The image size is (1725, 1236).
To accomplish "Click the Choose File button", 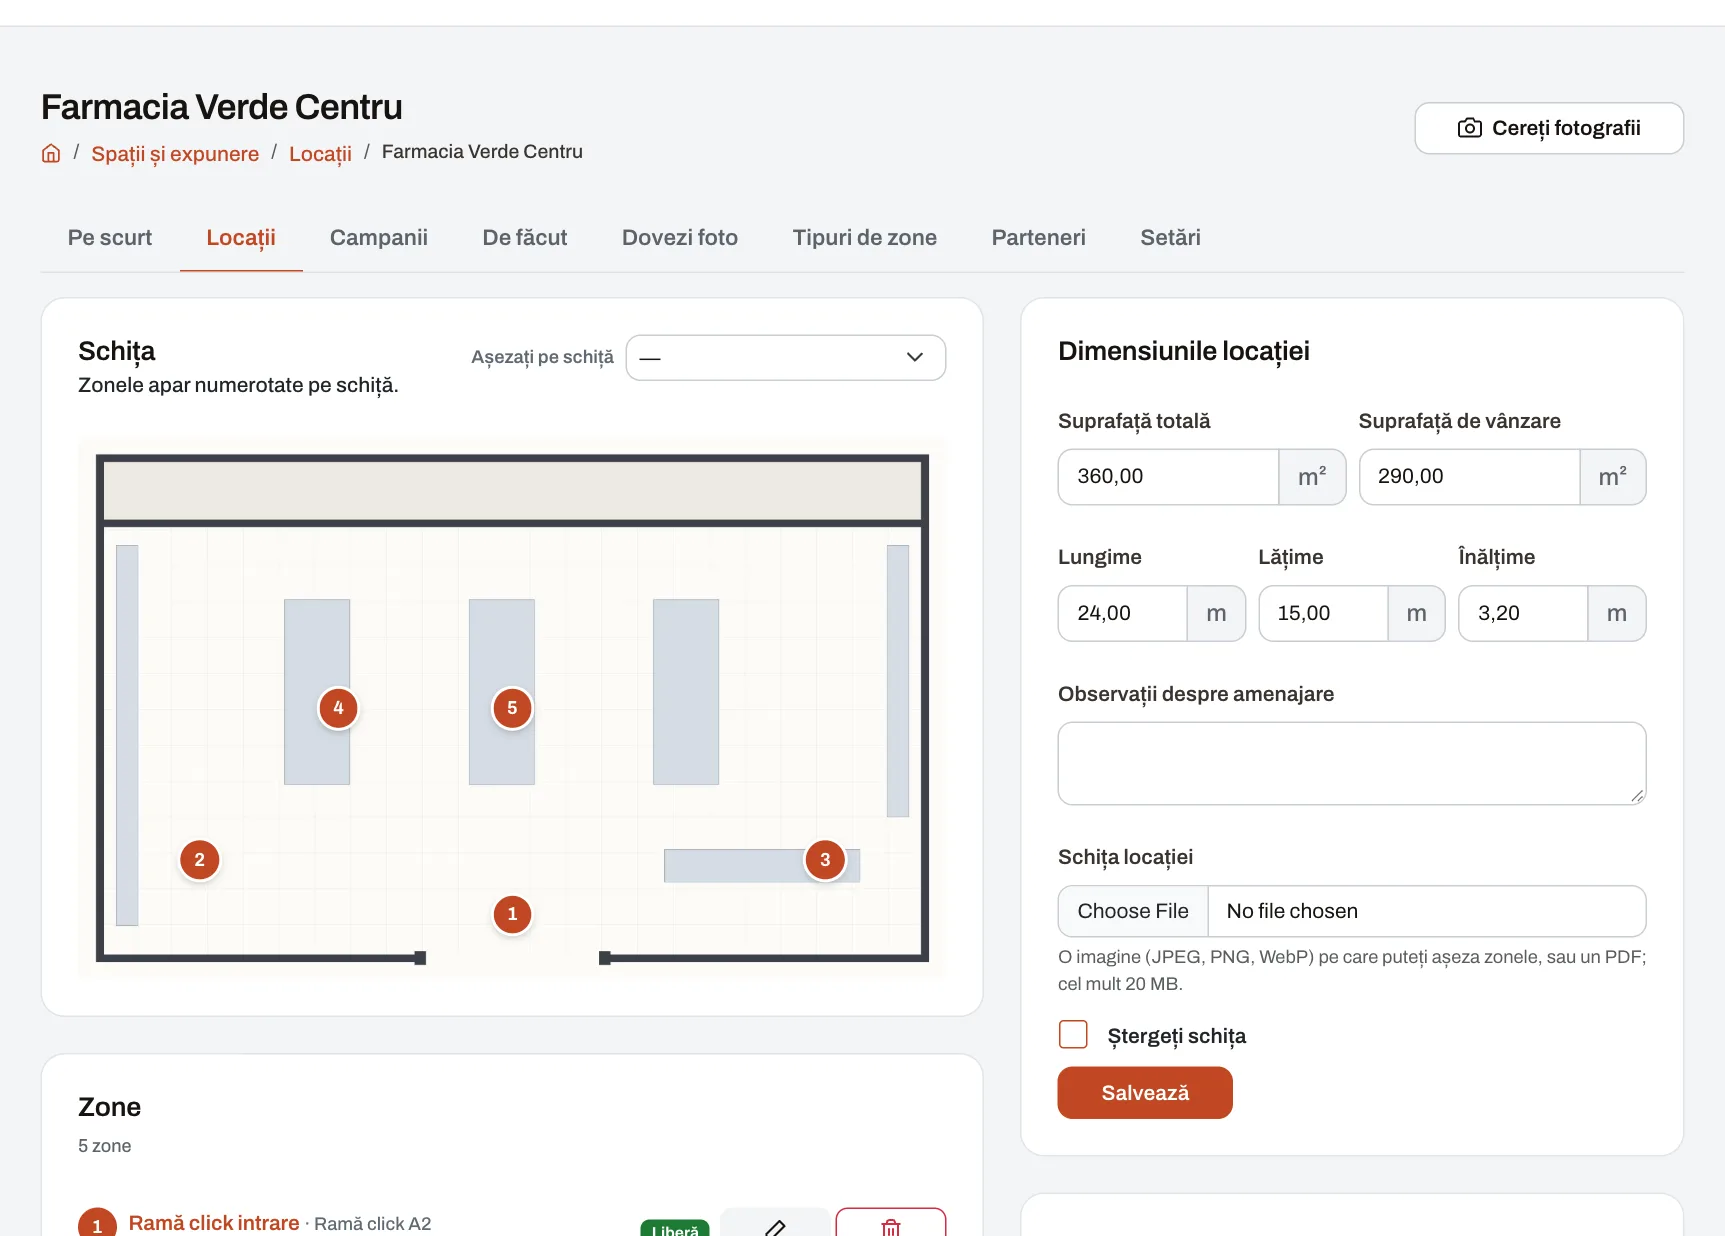I will click(1133, 911).
